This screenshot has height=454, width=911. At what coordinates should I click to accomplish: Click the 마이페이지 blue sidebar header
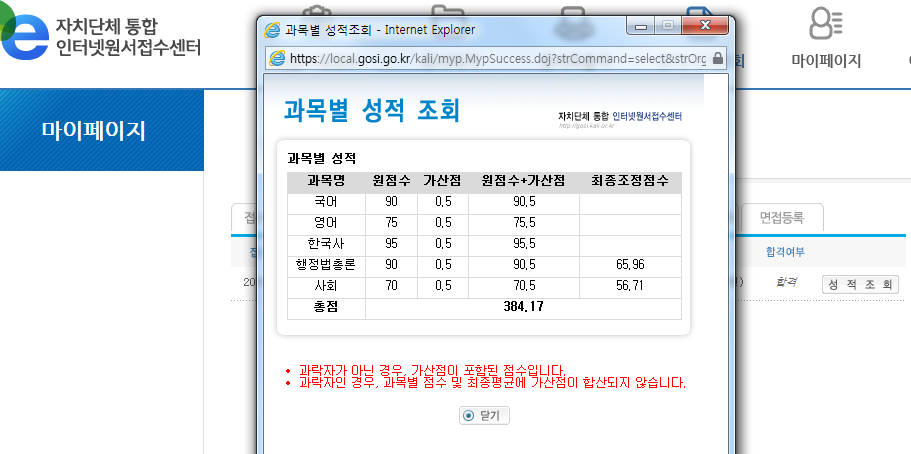[x=102, y=130]
